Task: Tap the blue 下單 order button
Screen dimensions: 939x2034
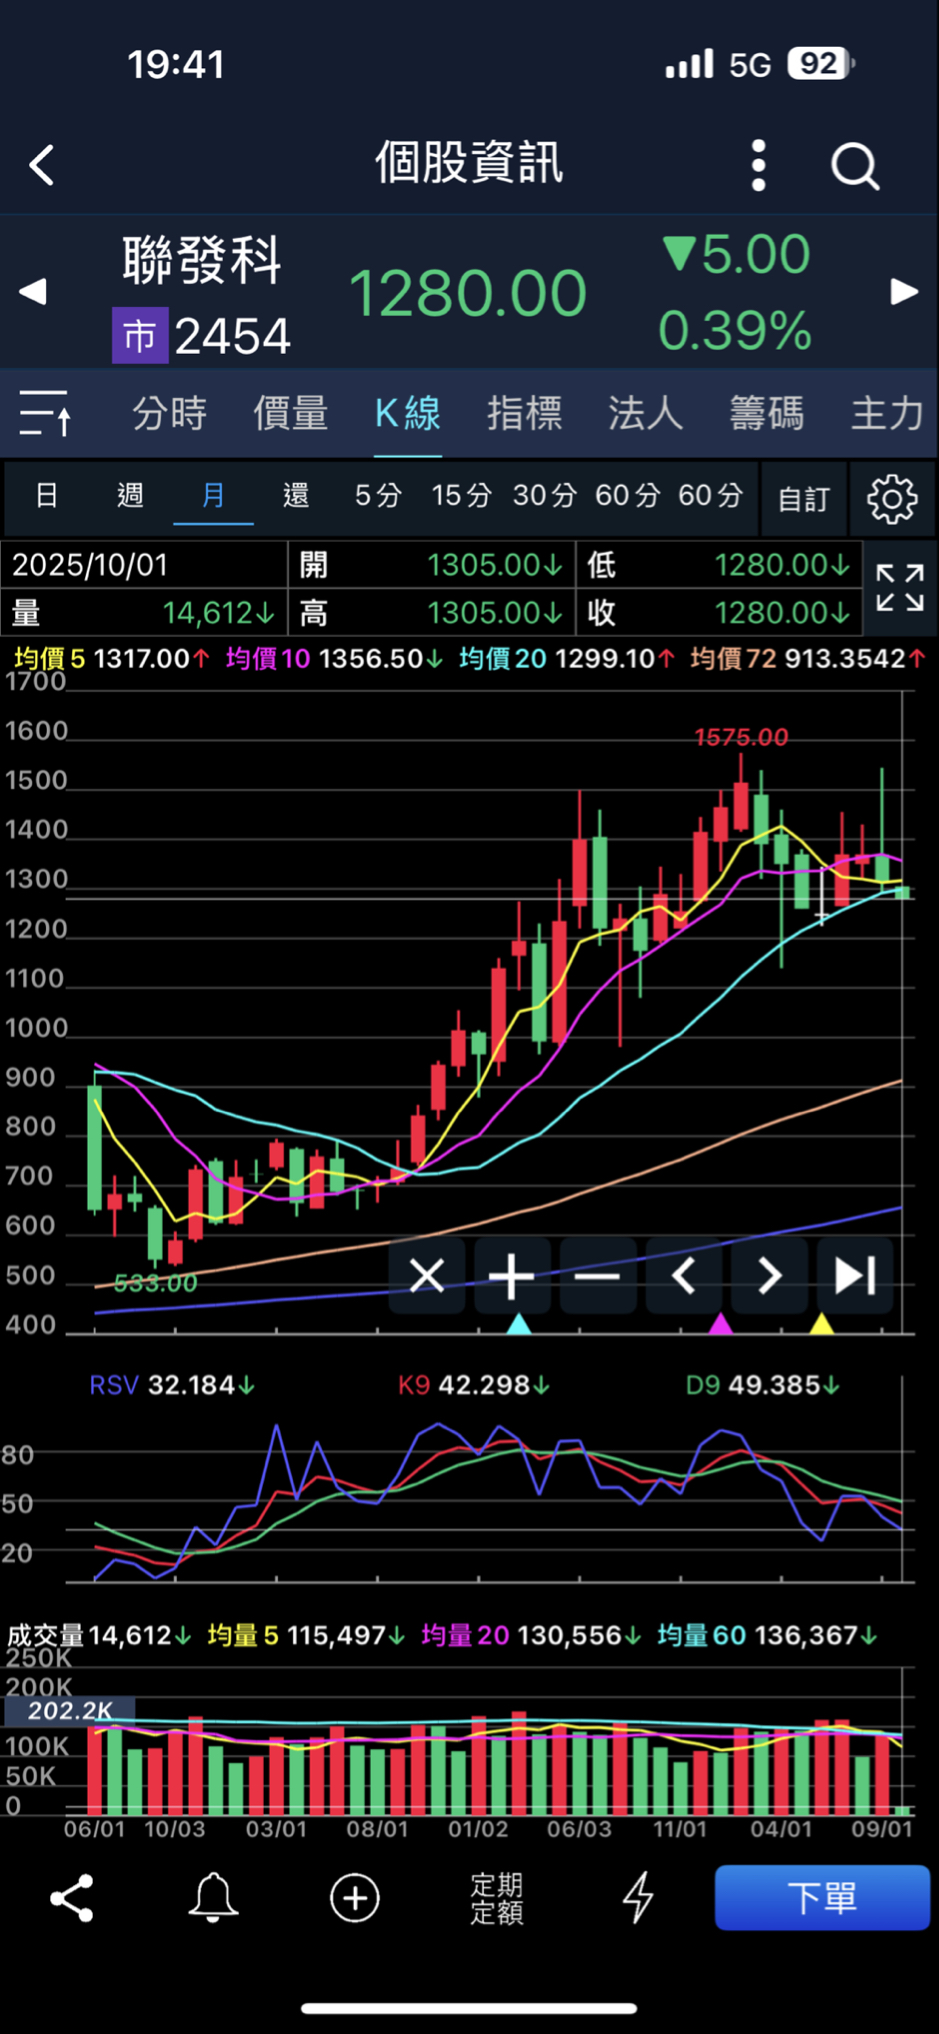Action: (822, 1897)
